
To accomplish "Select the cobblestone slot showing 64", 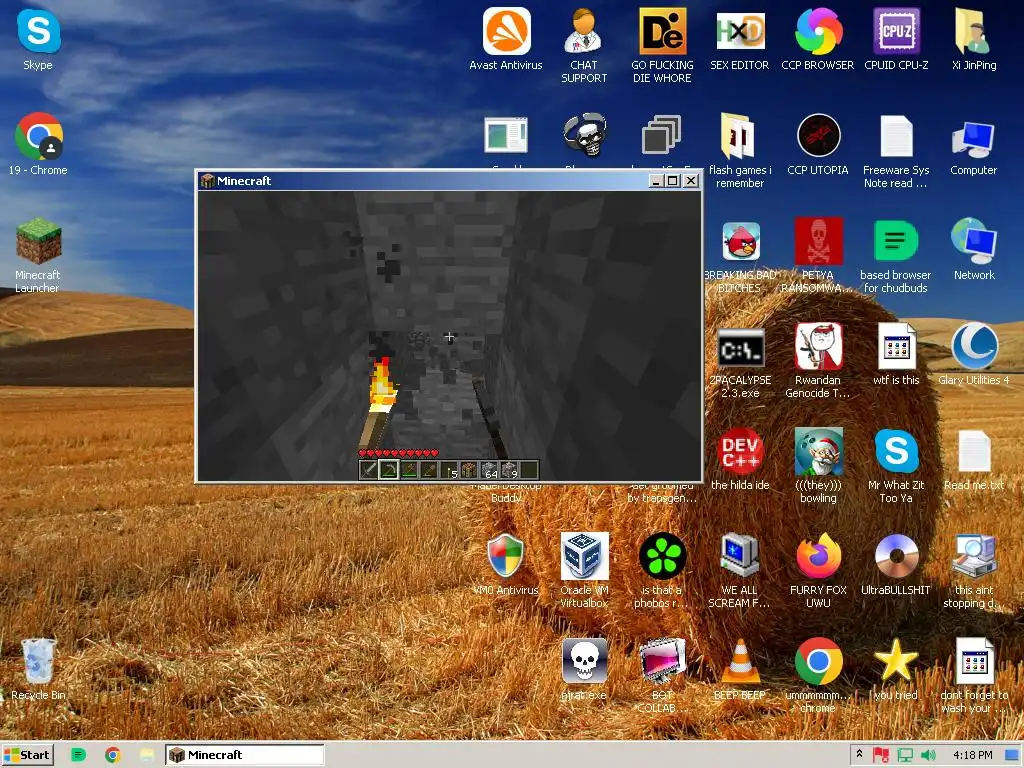I will (489, 469).
